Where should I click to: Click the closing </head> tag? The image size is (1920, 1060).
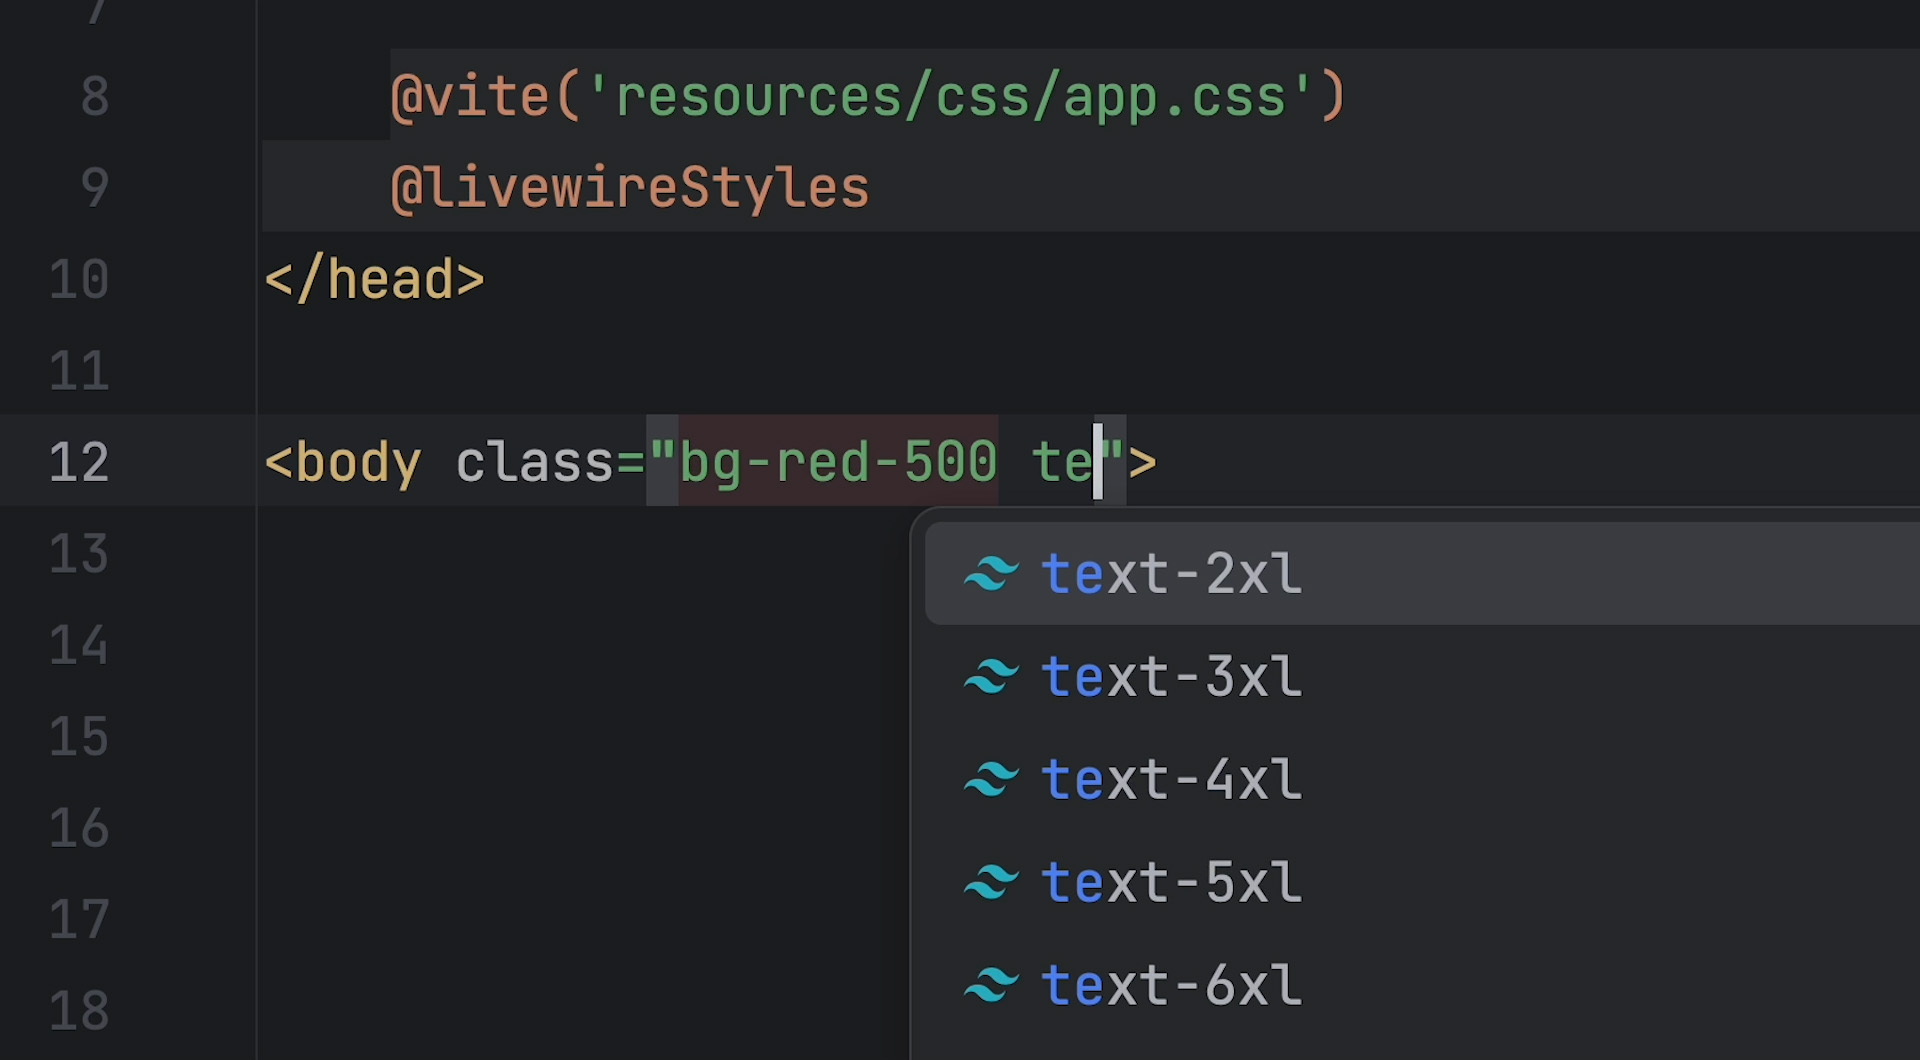tap(374, 280)
